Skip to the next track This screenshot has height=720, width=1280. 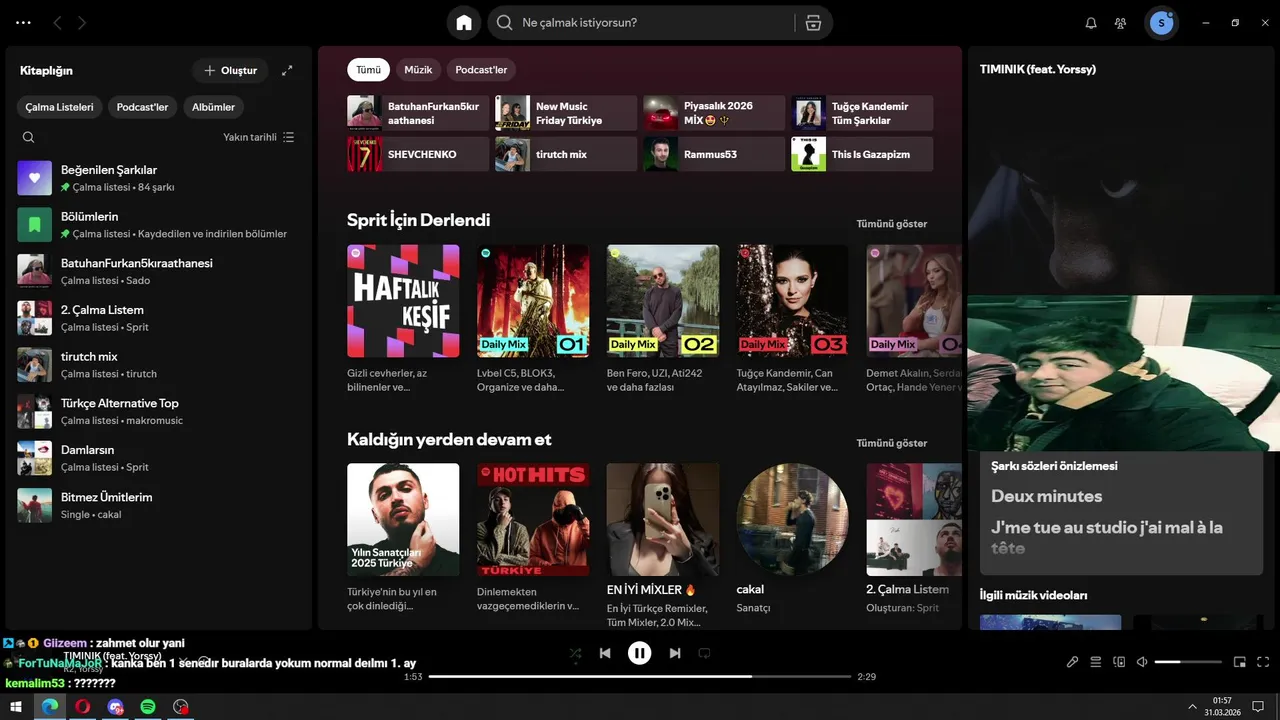pyautogui.click(x=675, y=653)
